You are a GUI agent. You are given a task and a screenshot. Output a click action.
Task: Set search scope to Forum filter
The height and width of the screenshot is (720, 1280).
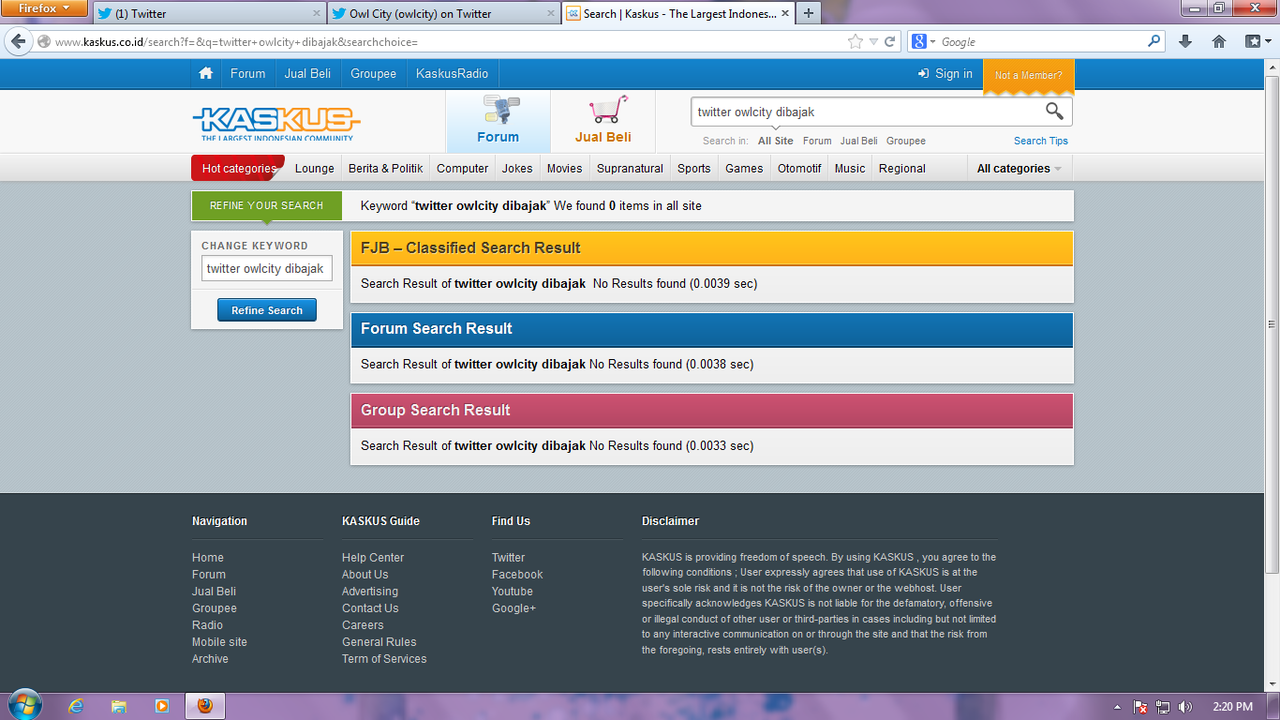pyautogui.click(x=817, y=141)
